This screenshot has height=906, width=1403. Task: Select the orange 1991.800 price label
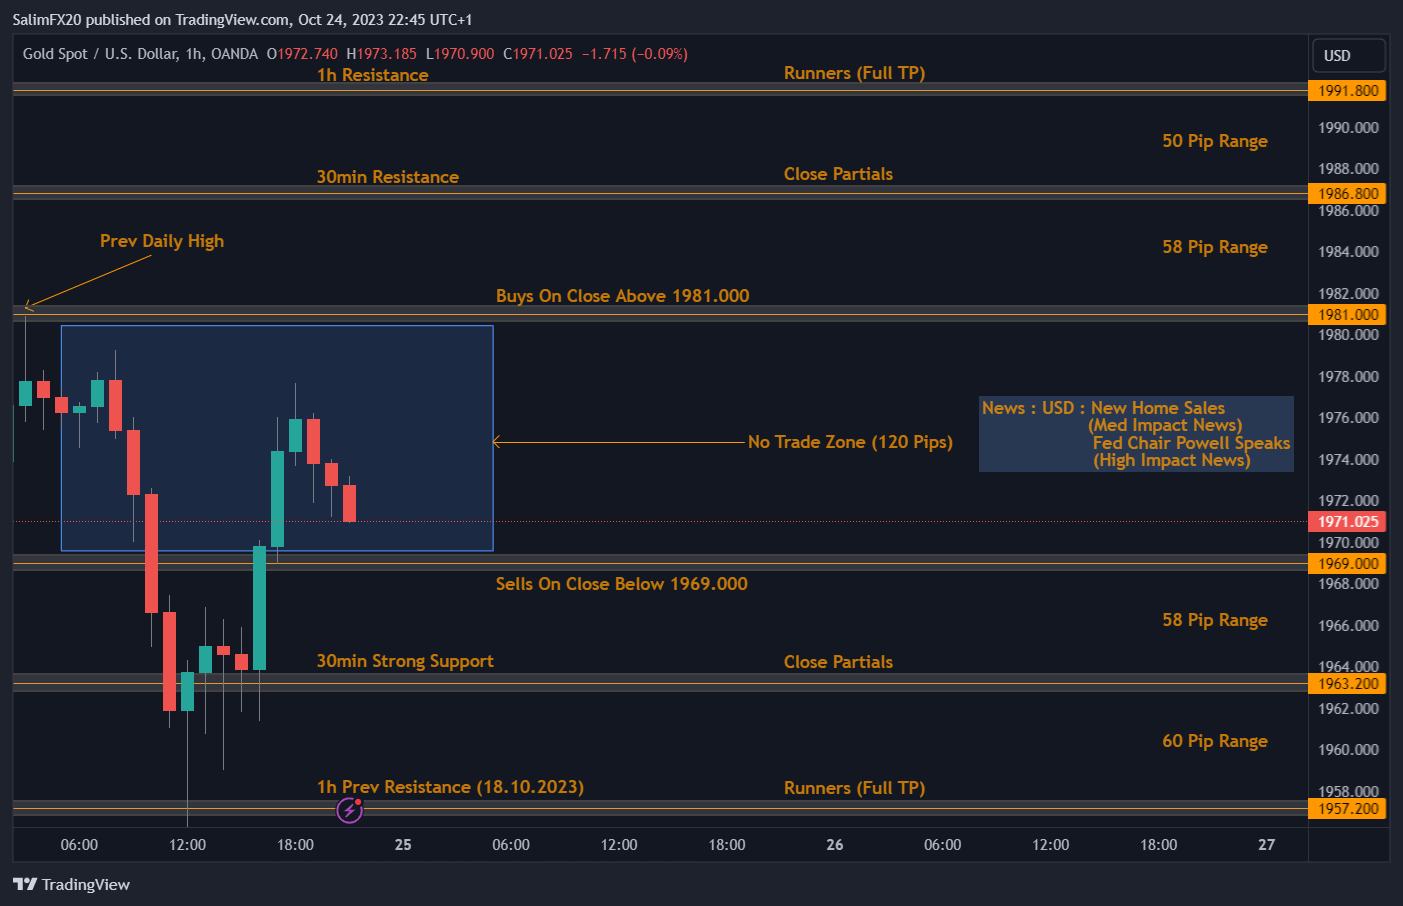(1347, 90)
